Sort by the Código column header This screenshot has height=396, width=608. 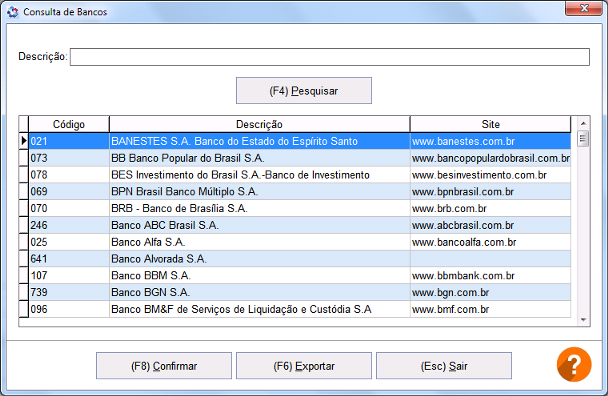pyautogui.click(x=69, y=125)
